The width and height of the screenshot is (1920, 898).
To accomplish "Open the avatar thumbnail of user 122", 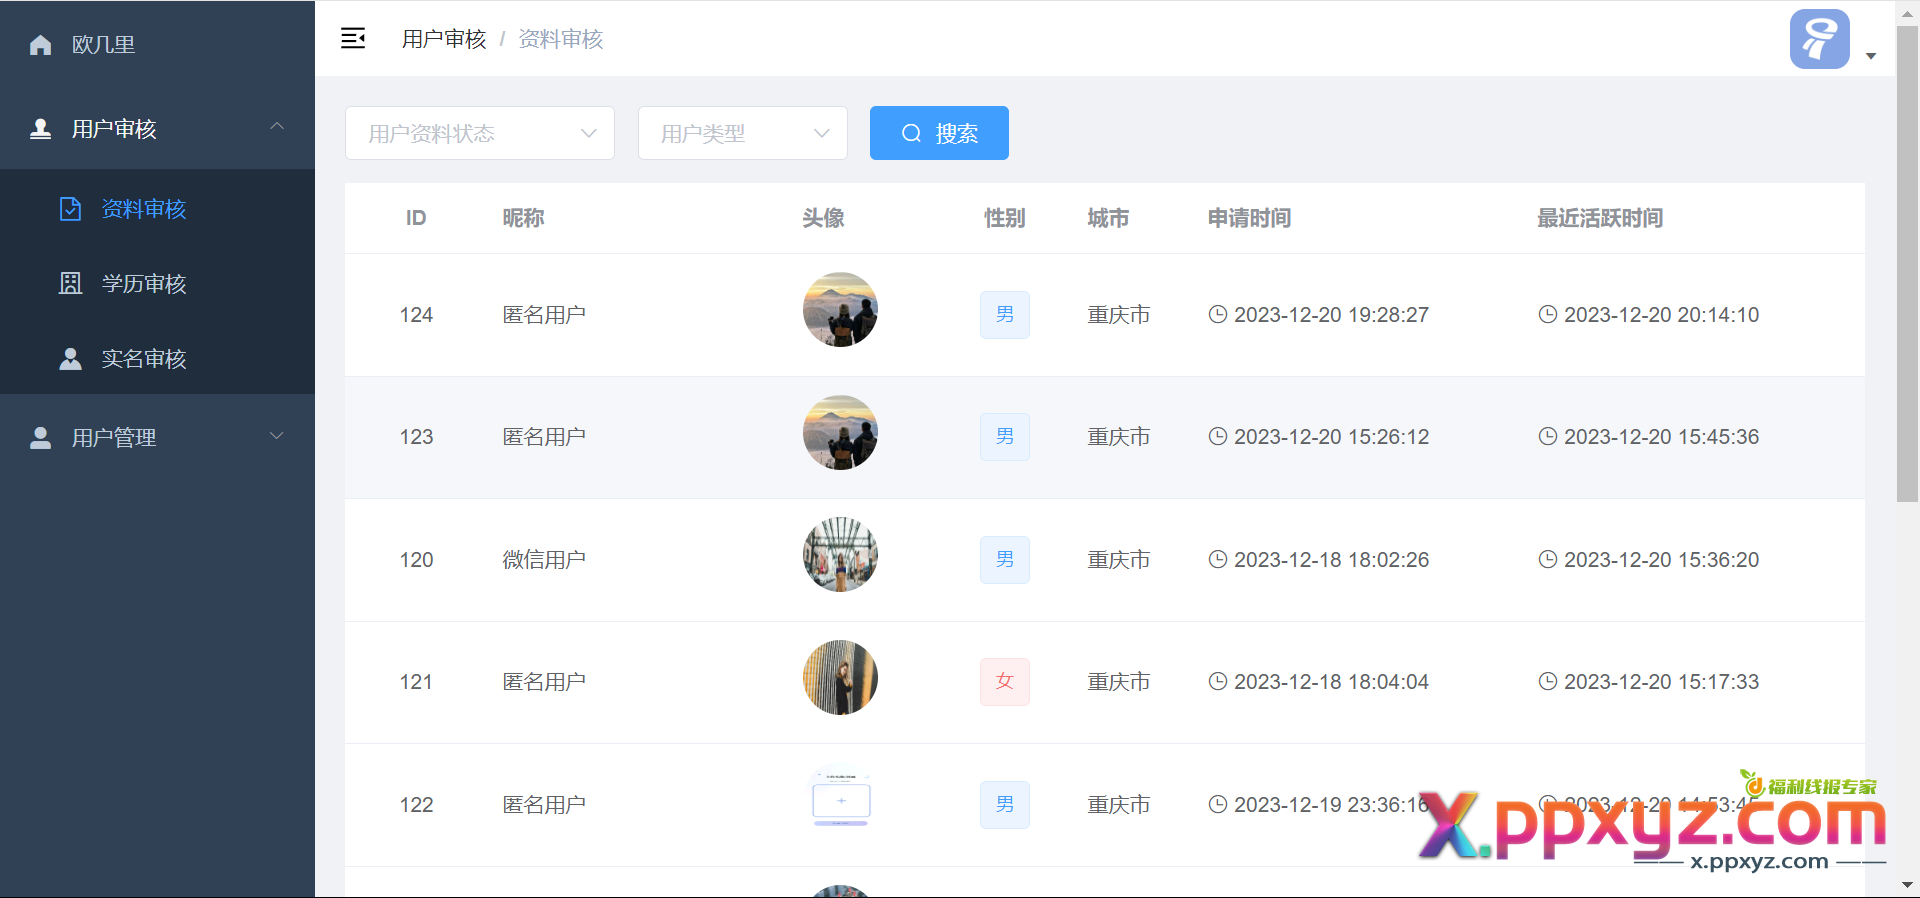I will (840, 800).
